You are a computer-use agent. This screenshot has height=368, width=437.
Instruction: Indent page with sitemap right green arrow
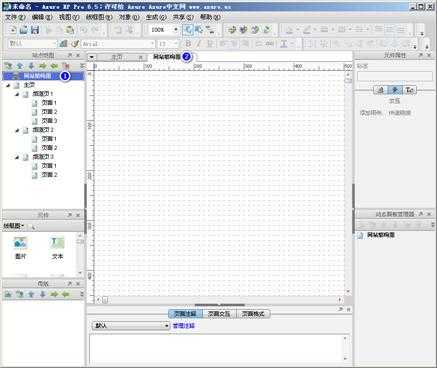point(42,66)
